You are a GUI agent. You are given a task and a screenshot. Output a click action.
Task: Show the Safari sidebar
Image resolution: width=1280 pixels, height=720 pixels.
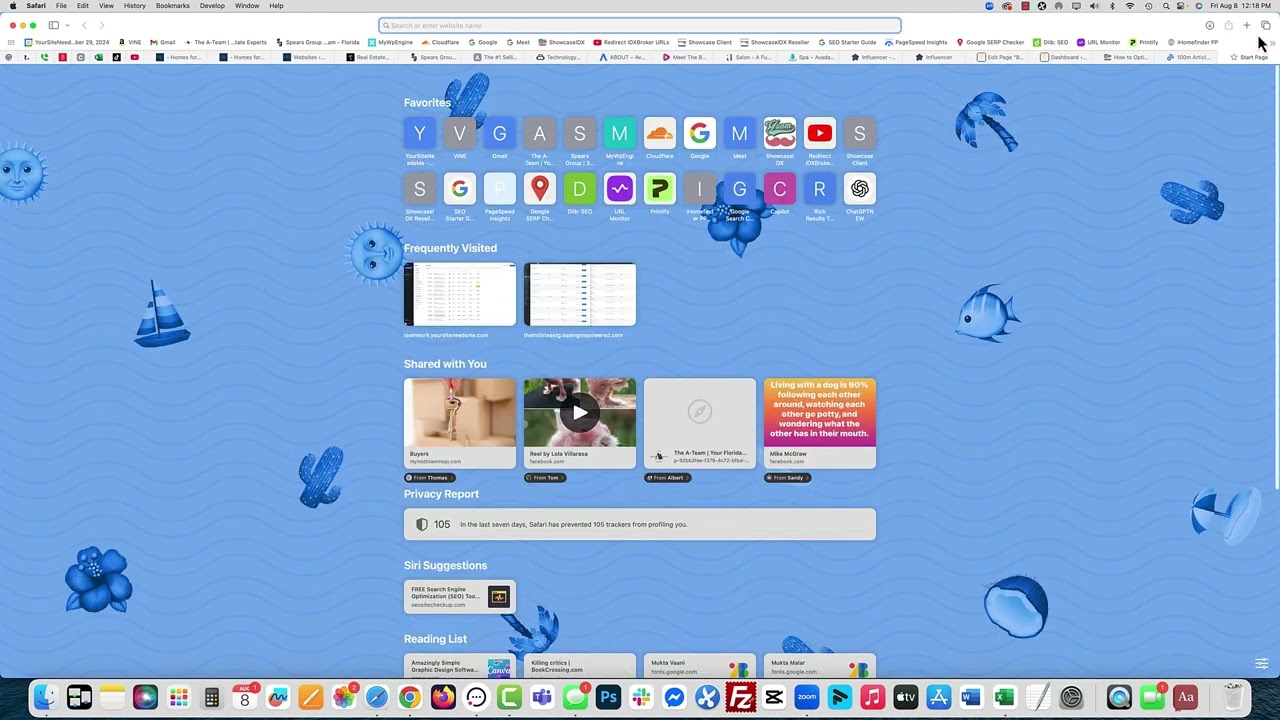pyautogui.click(x=53, y=25)
